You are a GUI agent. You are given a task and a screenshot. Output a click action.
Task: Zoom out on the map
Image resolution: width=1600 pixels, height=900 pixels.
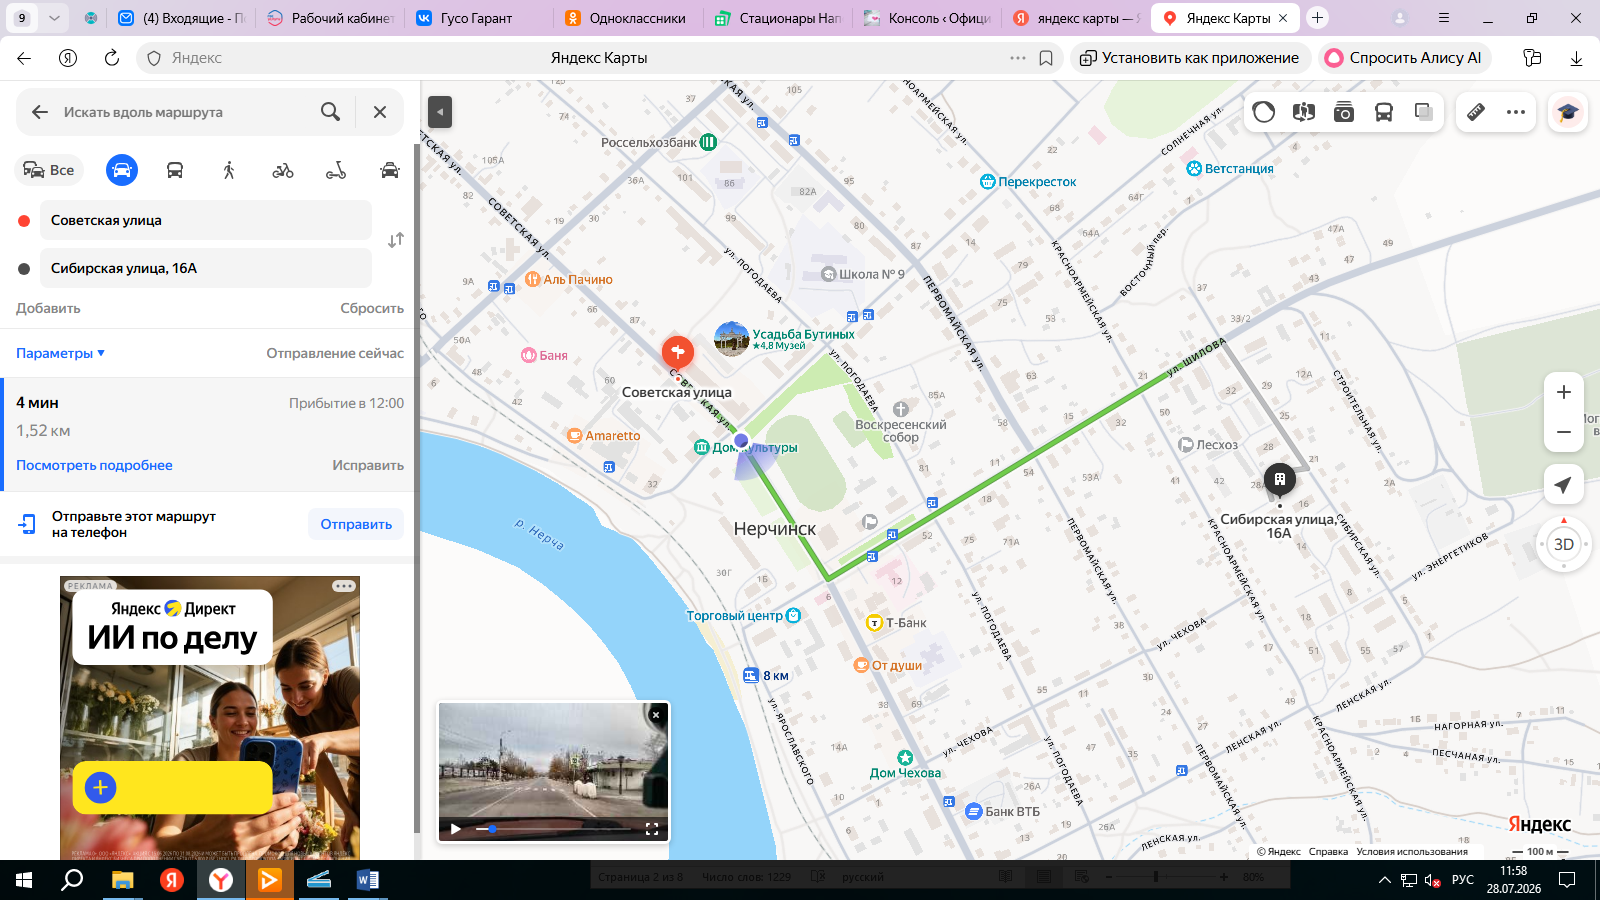1564,432
